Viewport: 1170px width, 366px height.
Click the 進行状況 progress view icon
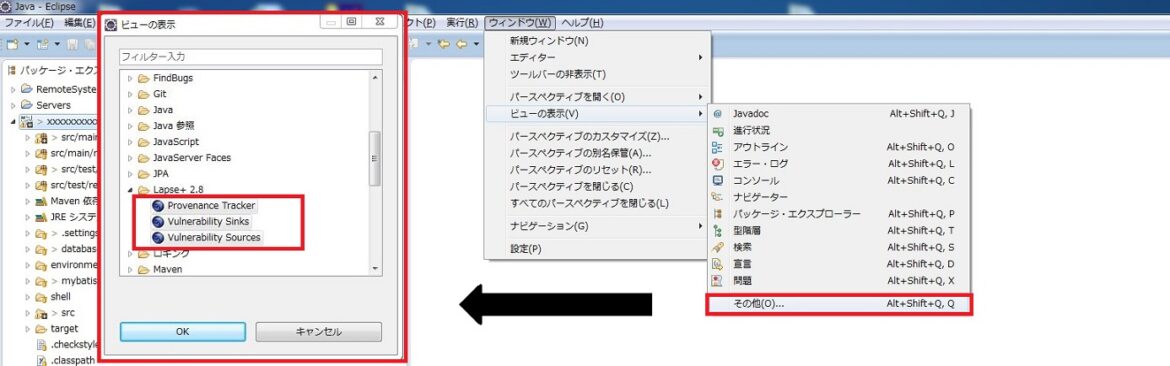[718, 130]
